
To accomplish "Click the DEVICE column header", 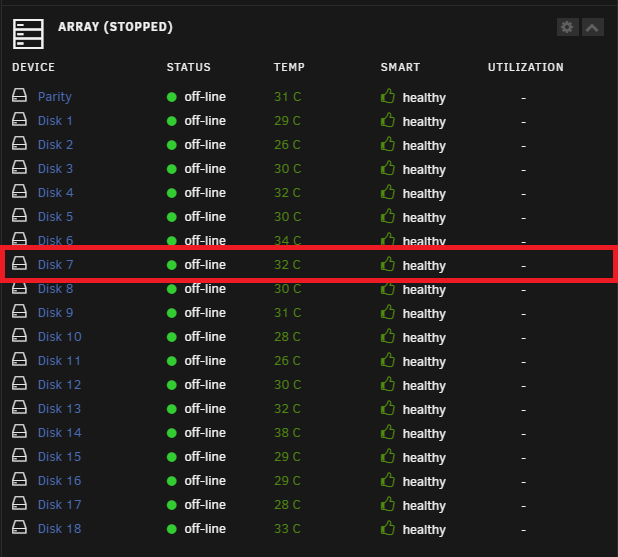I will point(34,67).
